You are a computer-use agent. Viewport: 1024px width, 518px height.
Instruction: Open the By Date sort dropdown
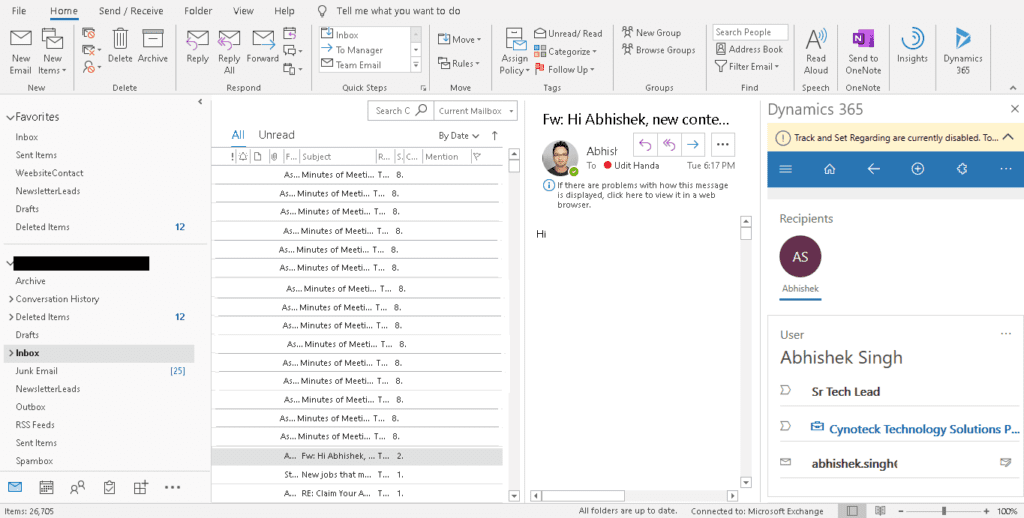[x=459, y=136]
